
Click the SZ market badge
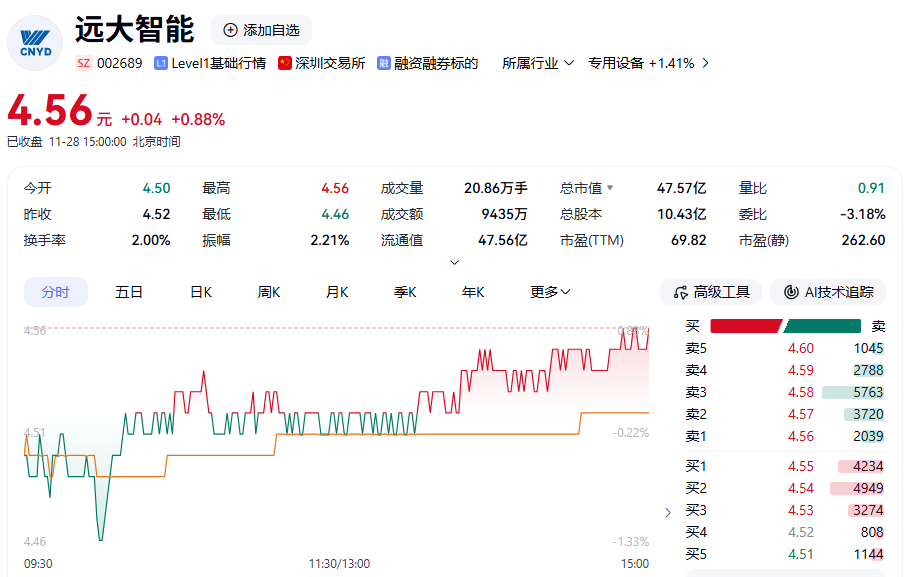point(83,63)
